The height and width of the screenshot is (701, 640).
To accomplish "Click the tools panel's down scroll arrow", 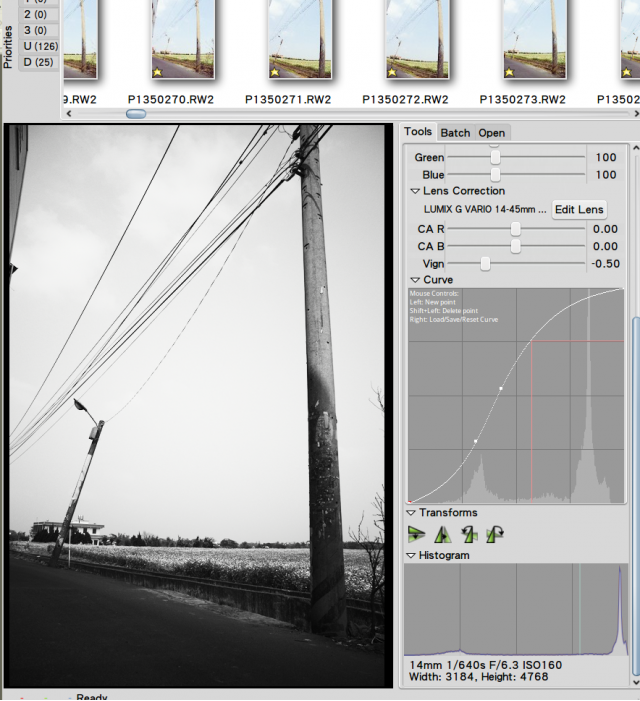I will [636, 682].
